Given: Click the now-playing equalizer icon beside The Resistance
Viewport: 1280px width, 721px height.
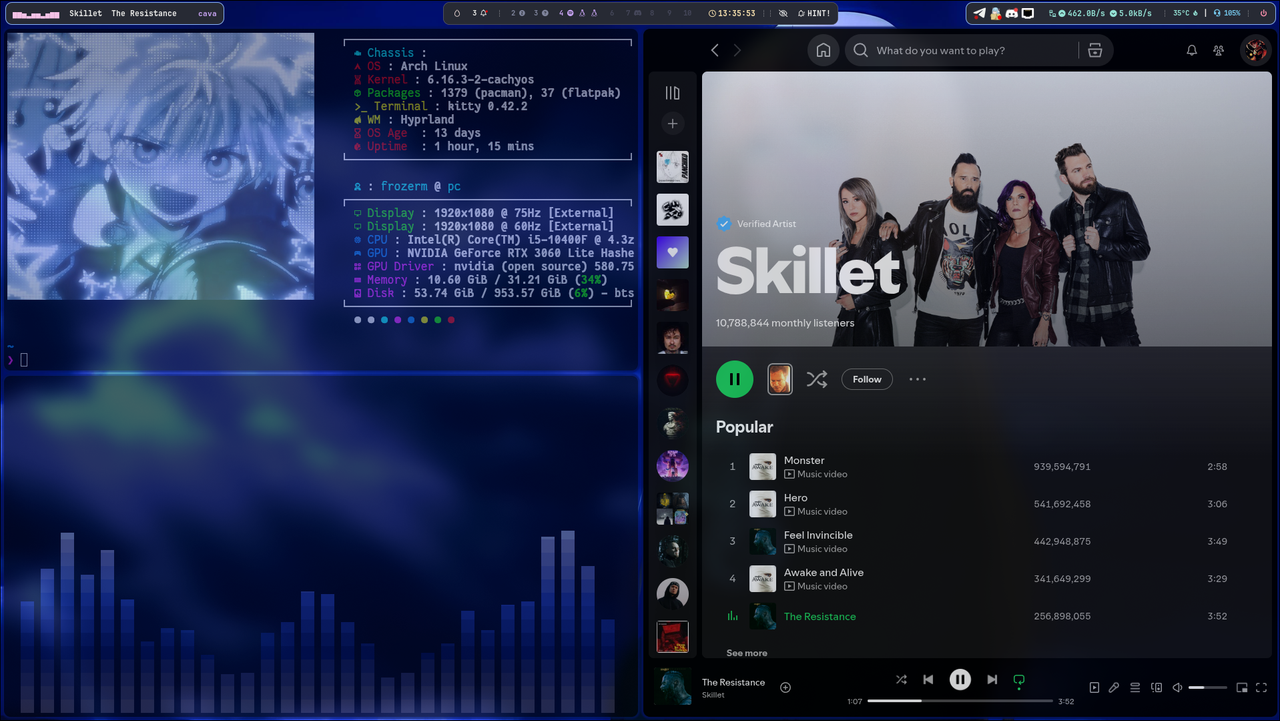Looking at the screenshot, I should (733, 617).
